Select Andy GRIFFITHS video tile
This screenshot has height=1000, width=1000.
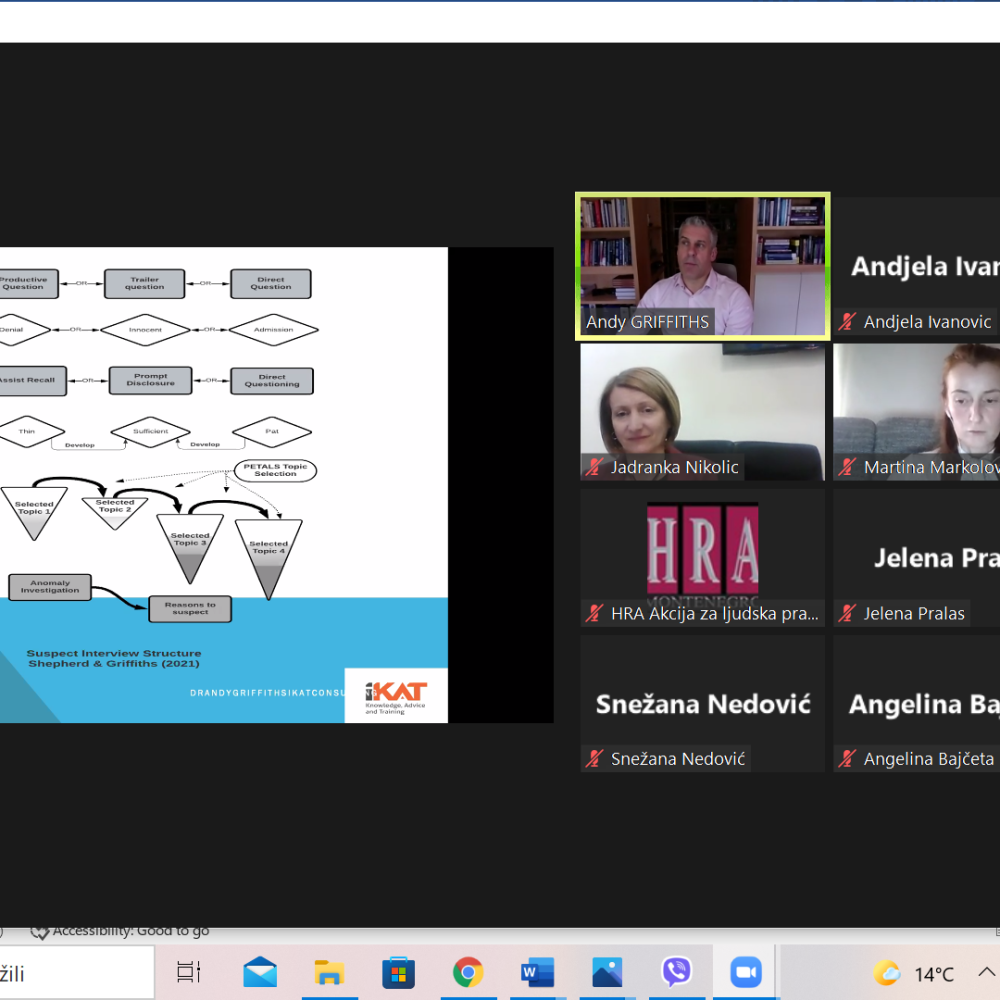pos(702,266)
